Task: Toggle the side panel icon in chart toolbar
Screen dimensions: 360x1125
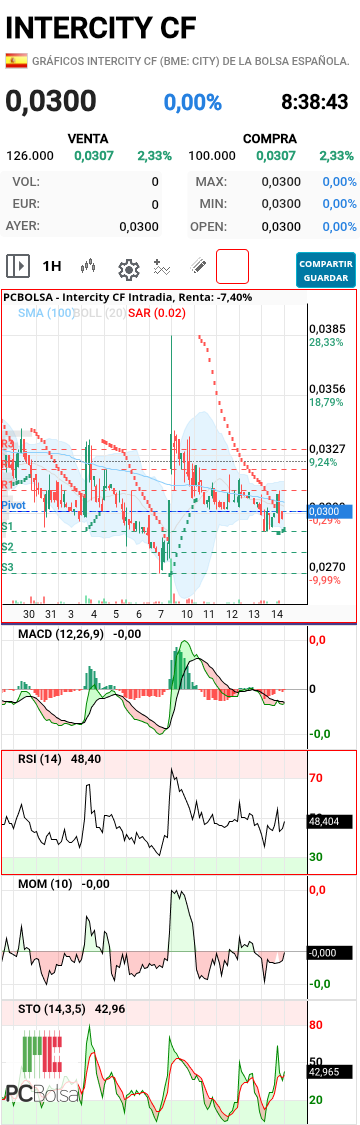Action: click(x=18, y=267)
